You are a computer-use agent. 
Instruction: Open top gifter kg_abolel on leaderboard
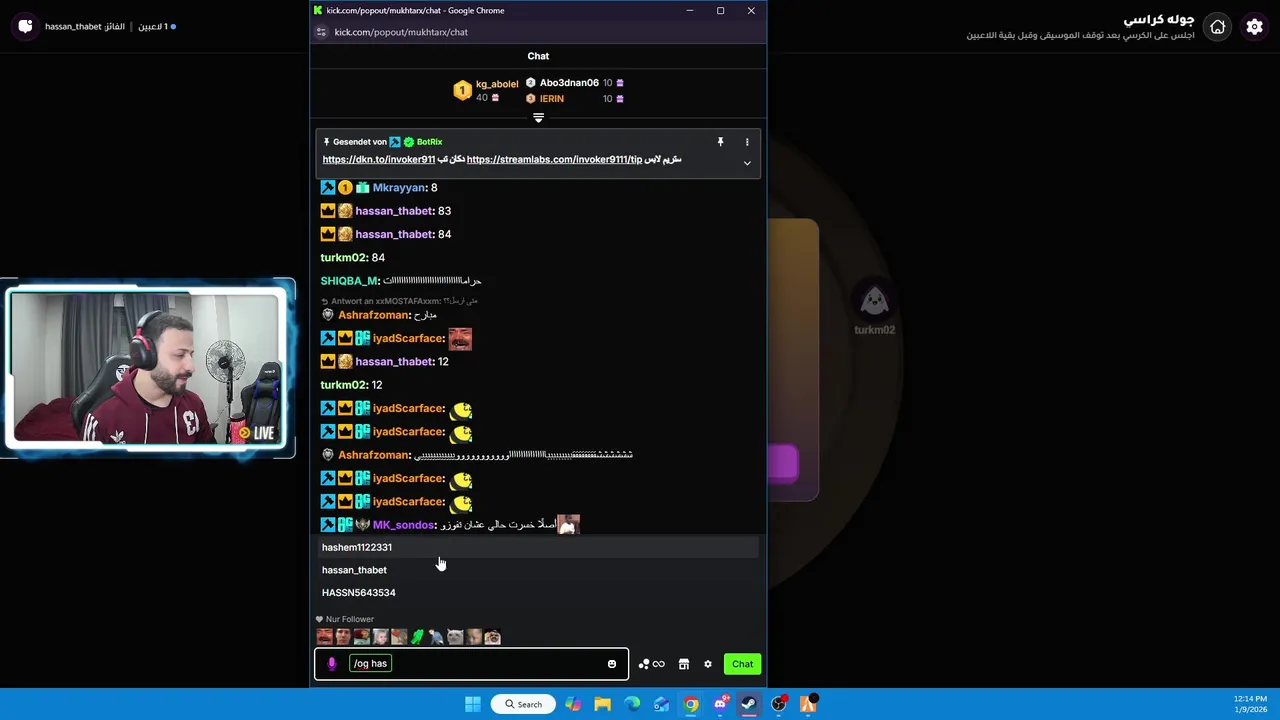coord(497,84)
